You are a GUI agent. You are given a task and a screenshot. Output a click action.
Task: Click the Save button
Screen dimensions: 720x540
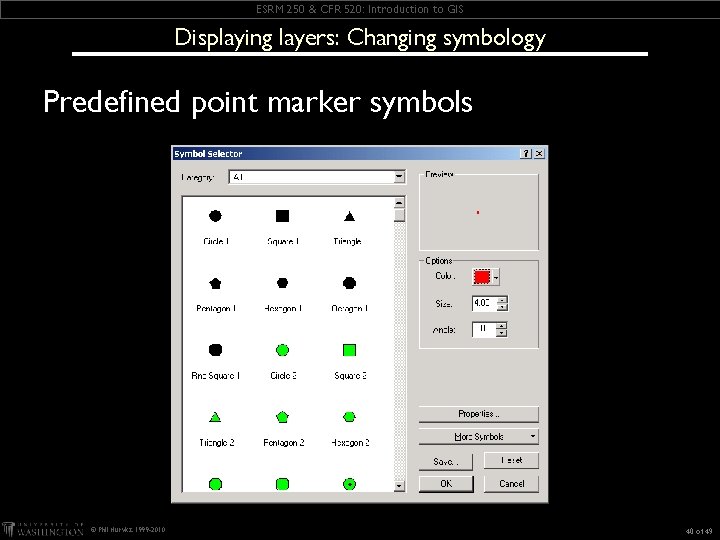click(x=445, y=461)
